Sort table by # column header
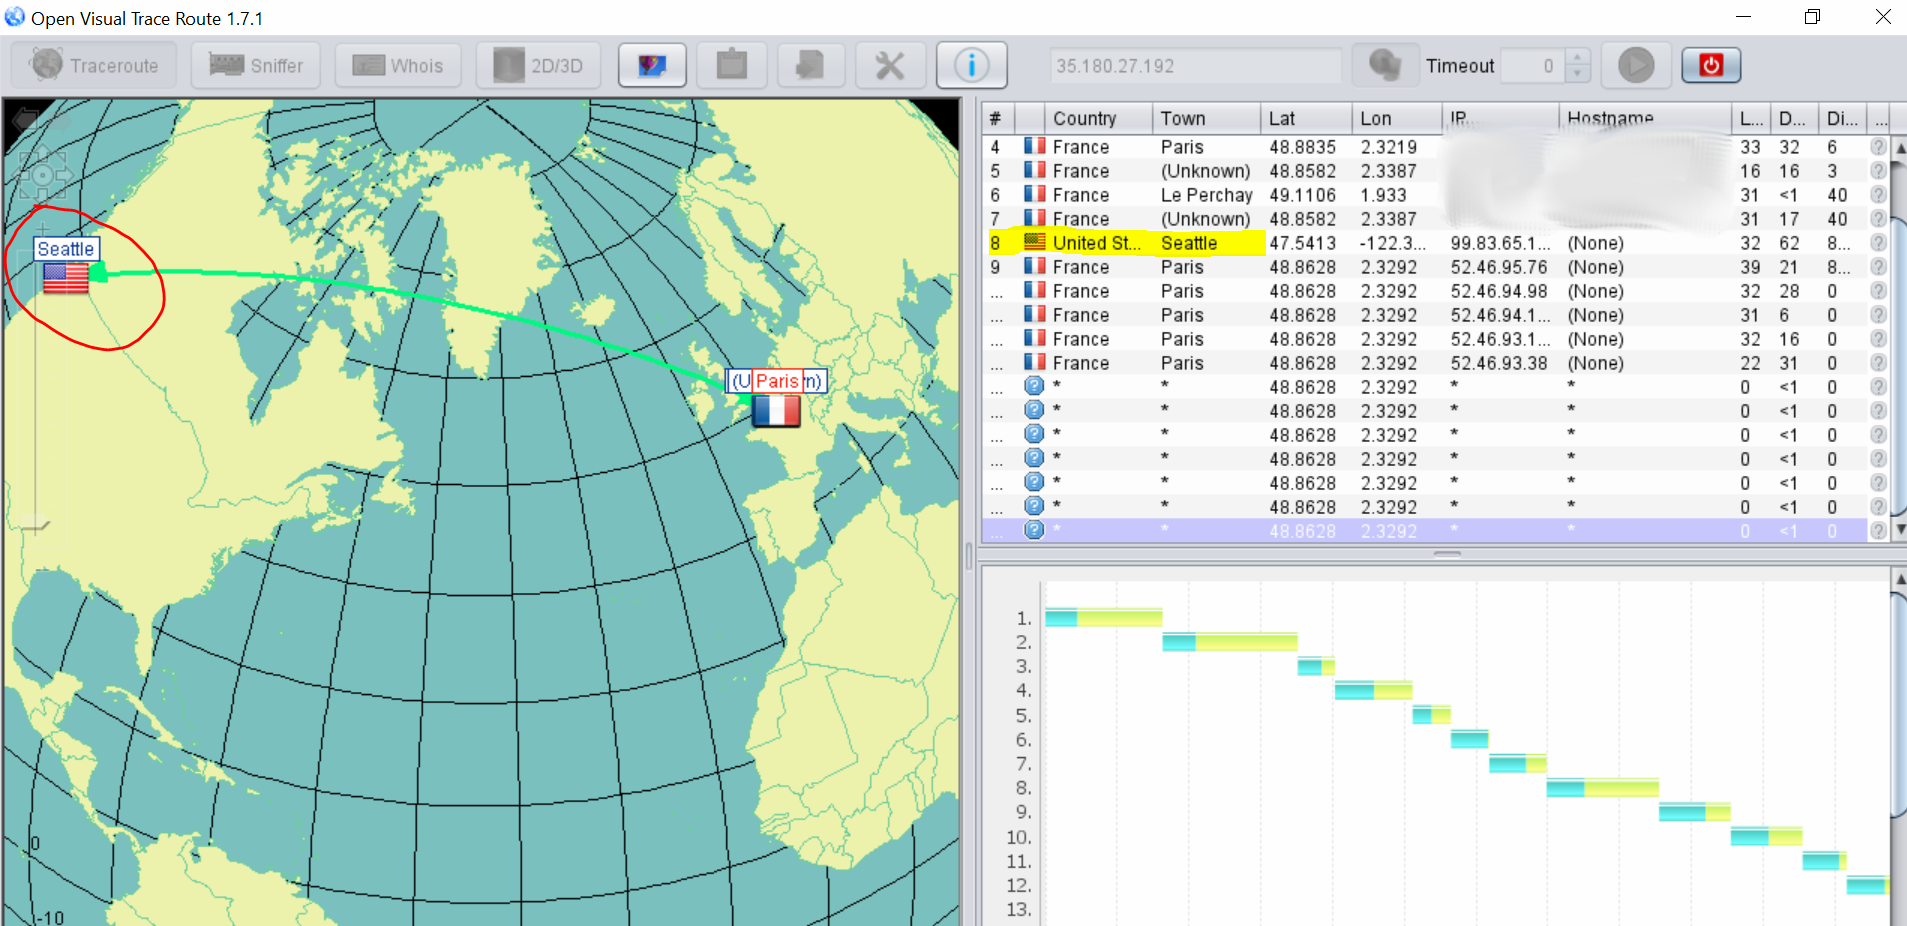Screen dimensions: 1907x926 pyautogui.click(x=1000, y=118)
